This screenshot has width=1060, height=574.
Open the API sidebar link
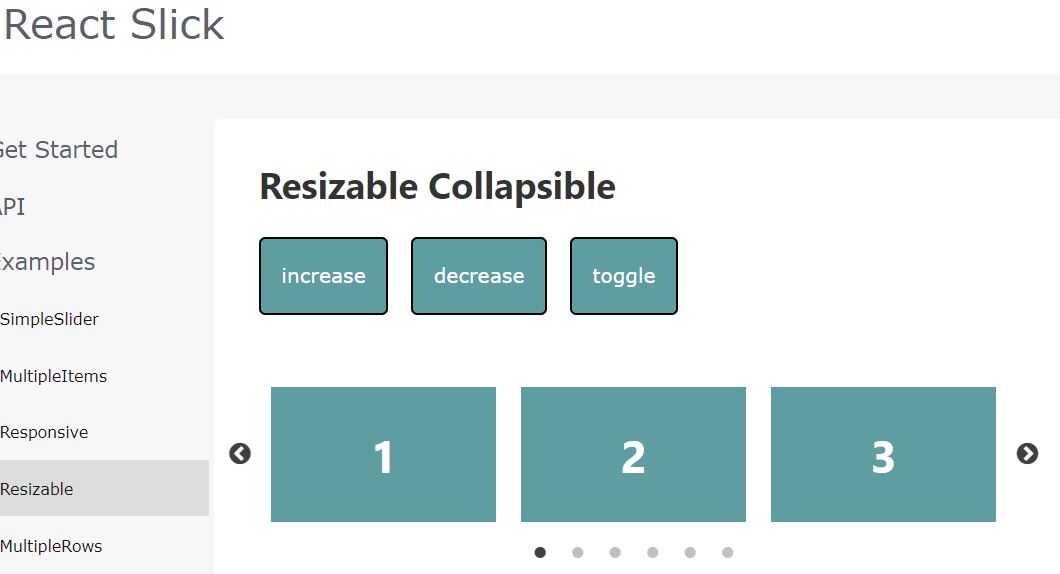pyautogui.click(x=12, y=206)
